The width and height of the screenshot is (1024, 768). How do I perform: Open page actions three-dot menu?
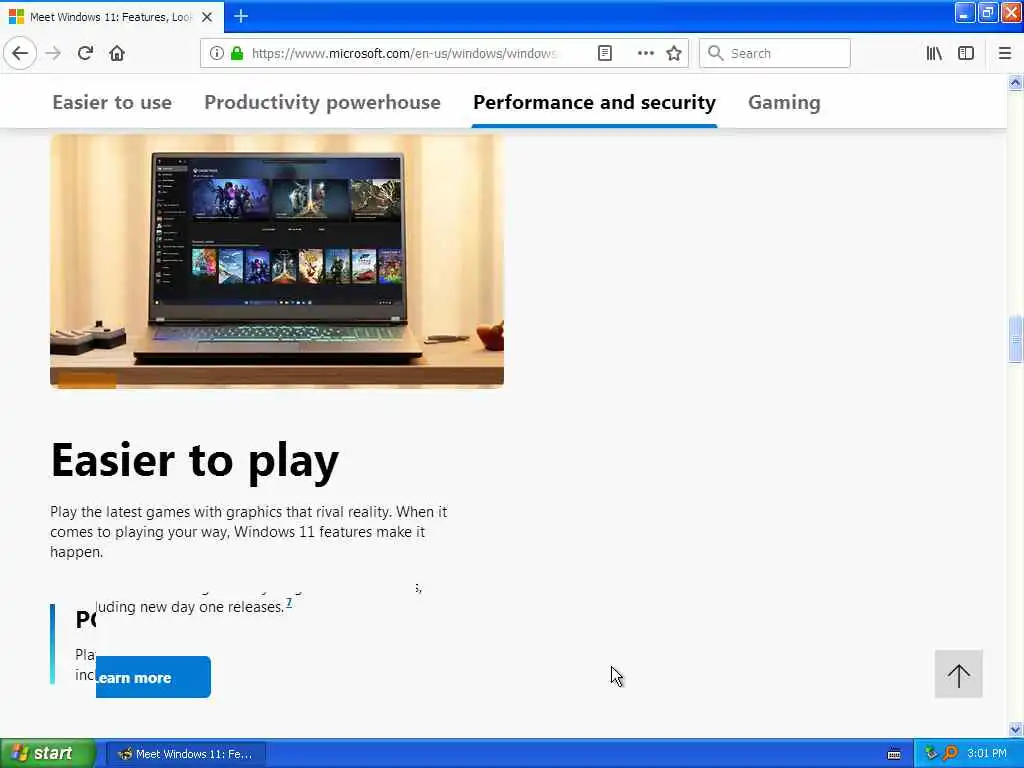pos(645,54)
